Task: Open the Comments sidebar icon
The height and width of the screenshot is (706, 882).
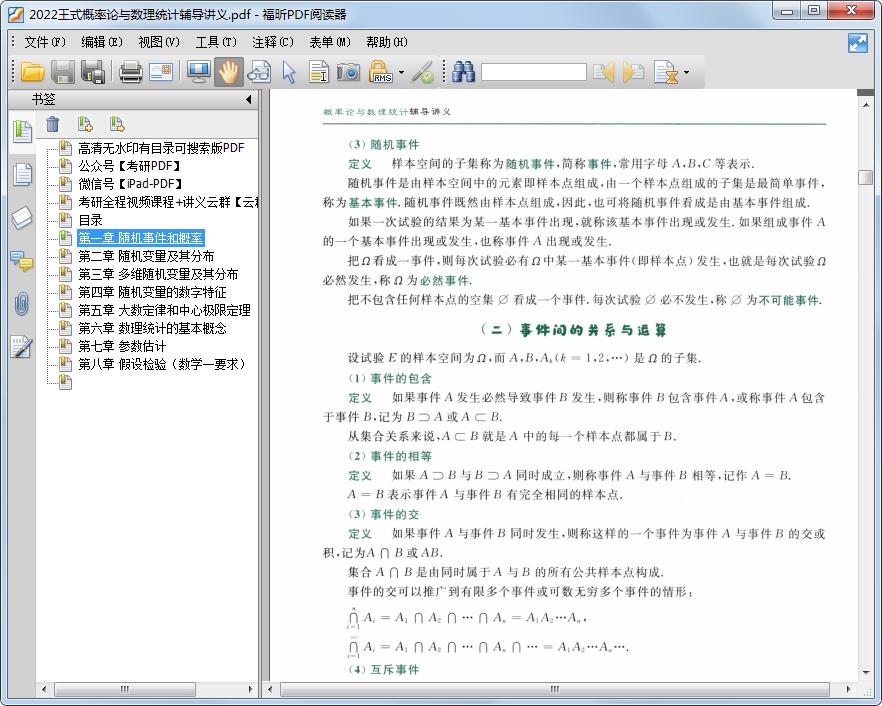Action: click(x=22, y=261)
